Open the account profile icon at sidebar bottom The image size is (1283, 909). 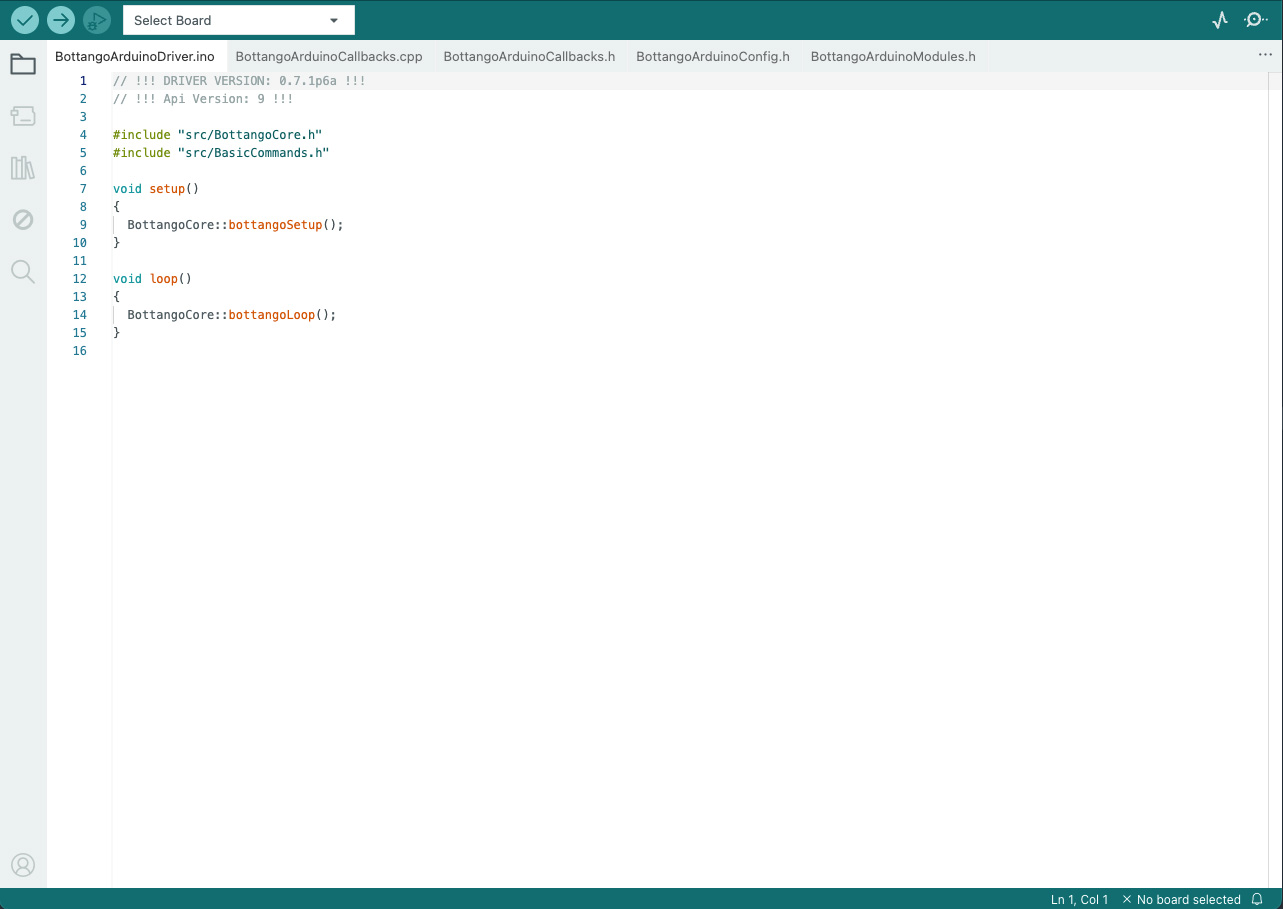[22, 864]
